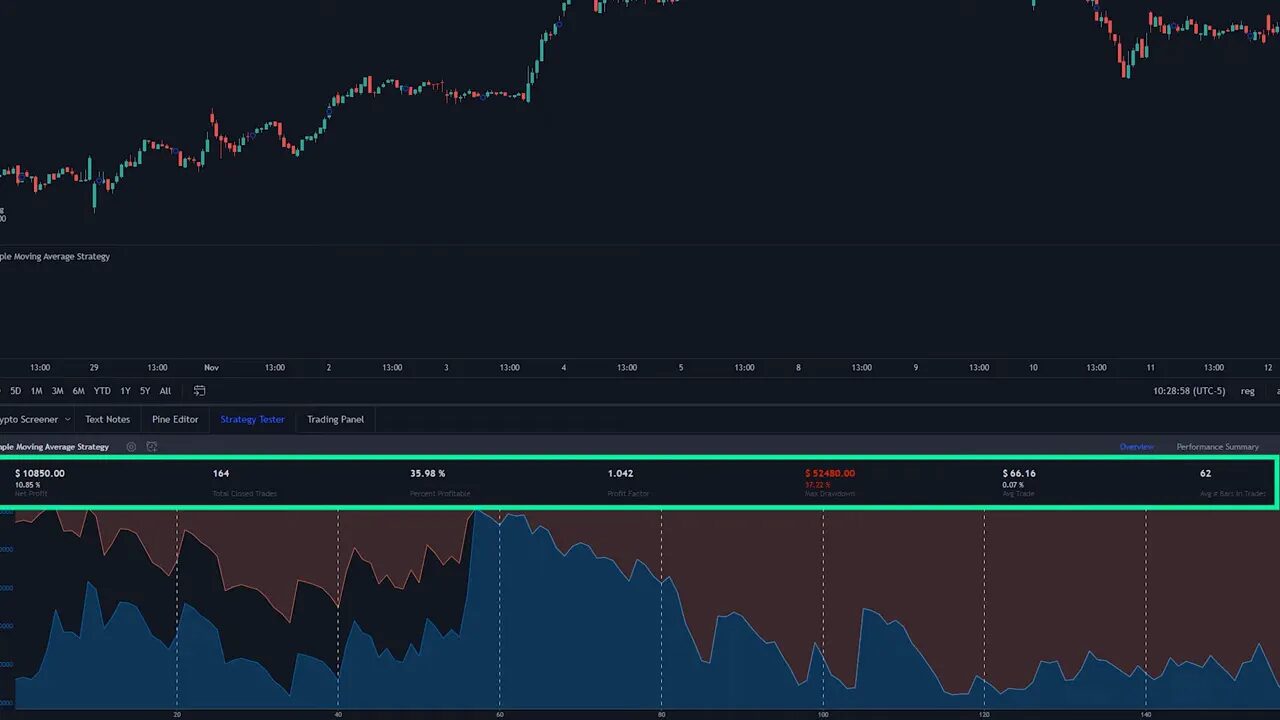
Task: Select the 1Y timeframe button
Action: pyautogui.click(x=124, y=390)
